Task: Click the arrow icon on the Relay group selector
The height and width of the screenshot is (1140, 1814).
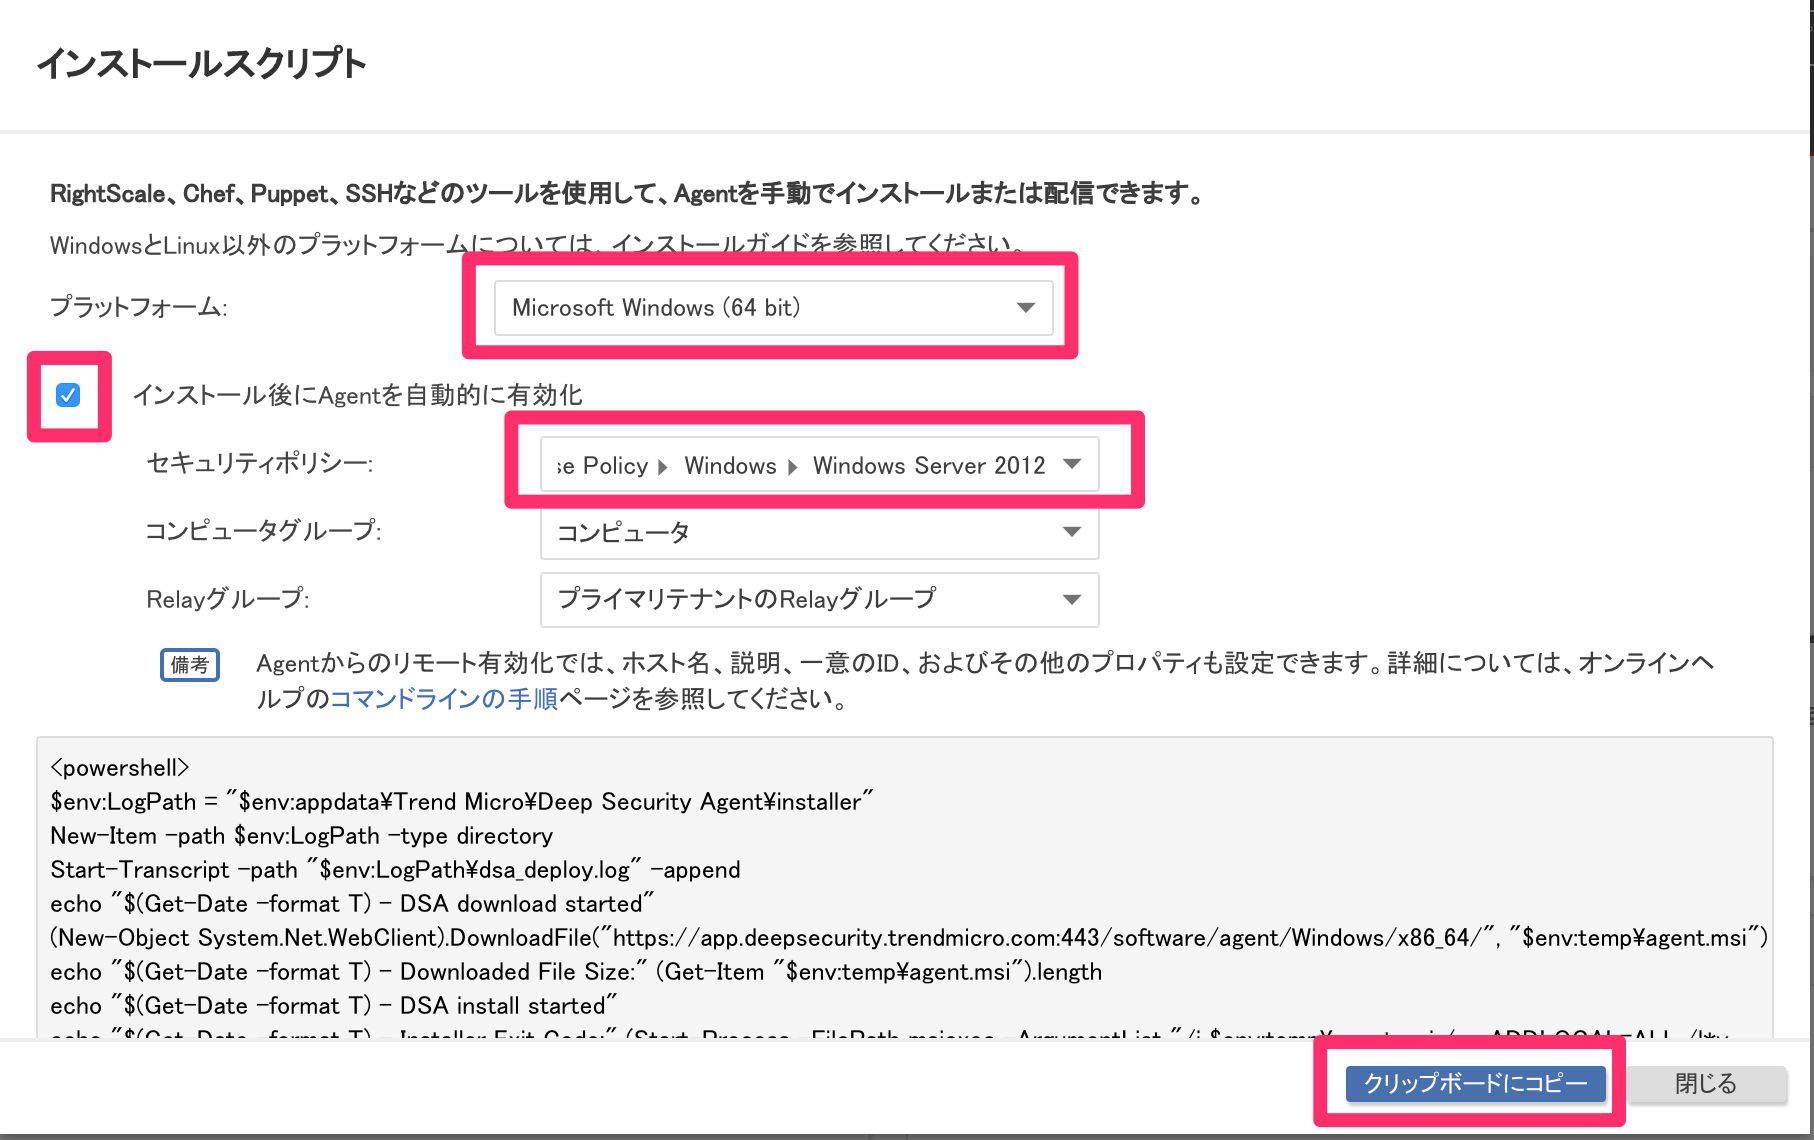Action: click(1072, 599)
